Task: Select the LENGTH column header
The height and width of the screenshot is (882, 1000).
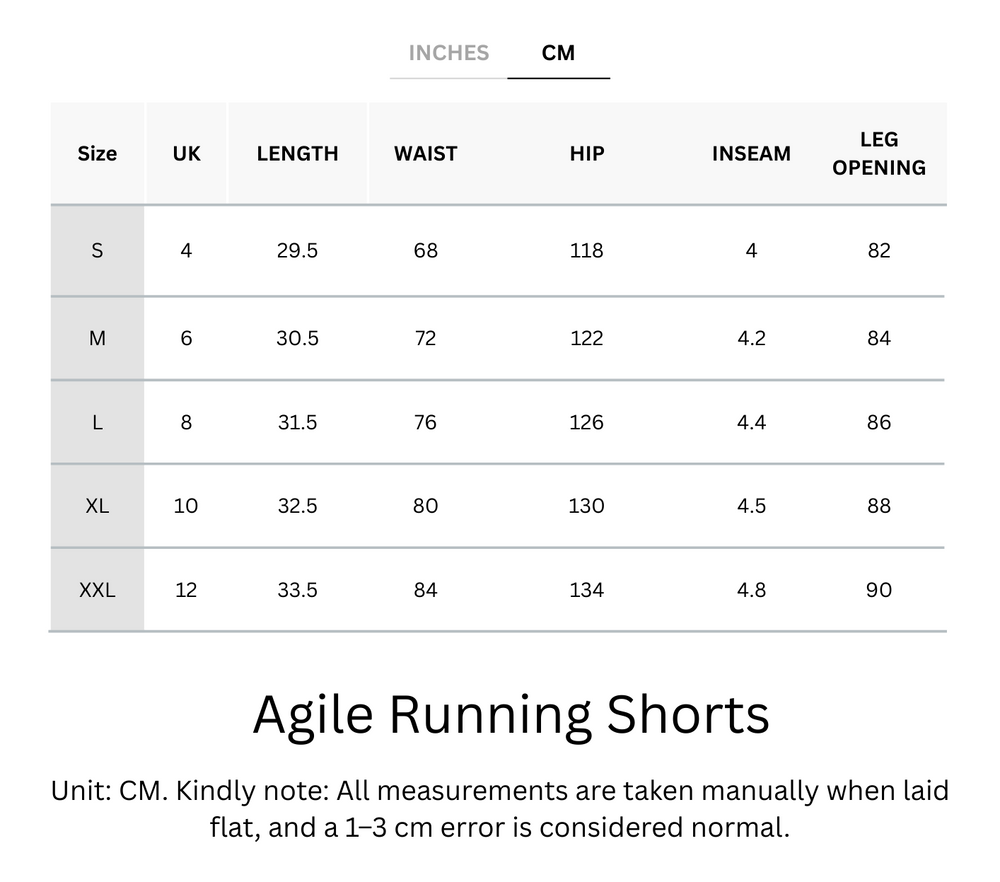Action: click(x=297, y=153)
